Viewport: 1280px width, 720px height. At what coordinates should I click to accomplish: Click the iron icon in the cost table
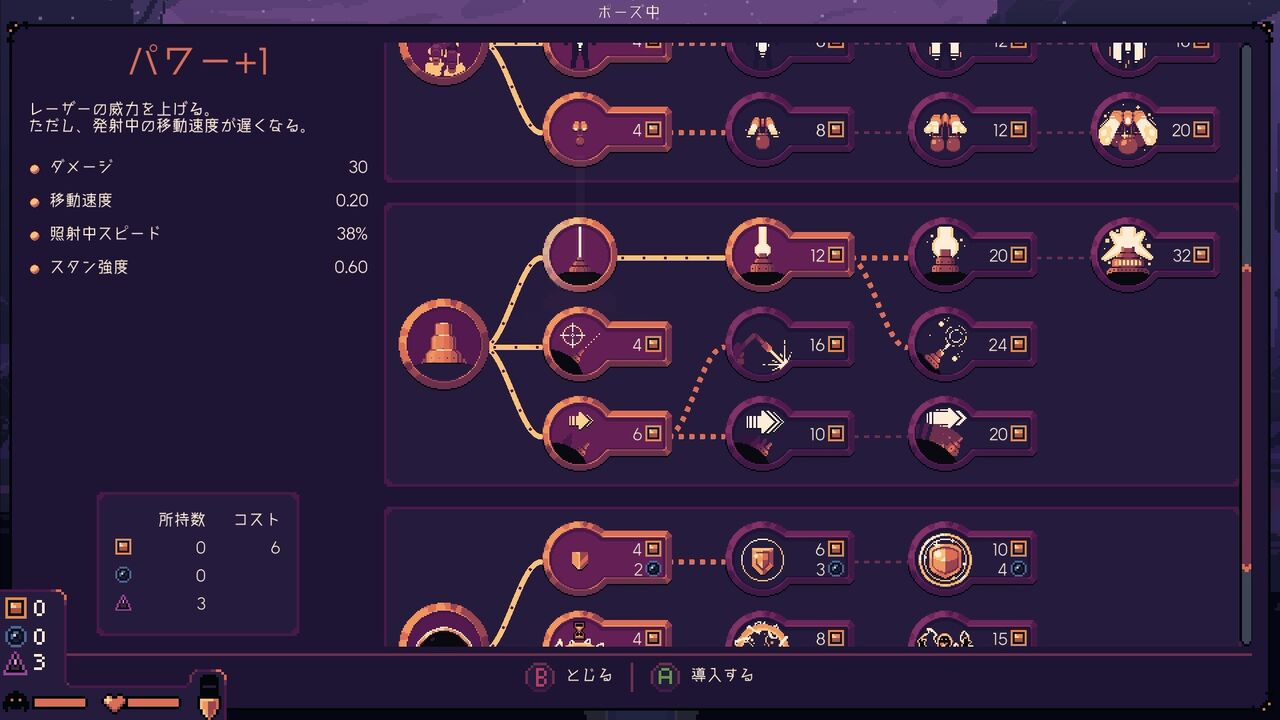pyautogui.click(x=123, y=547)
